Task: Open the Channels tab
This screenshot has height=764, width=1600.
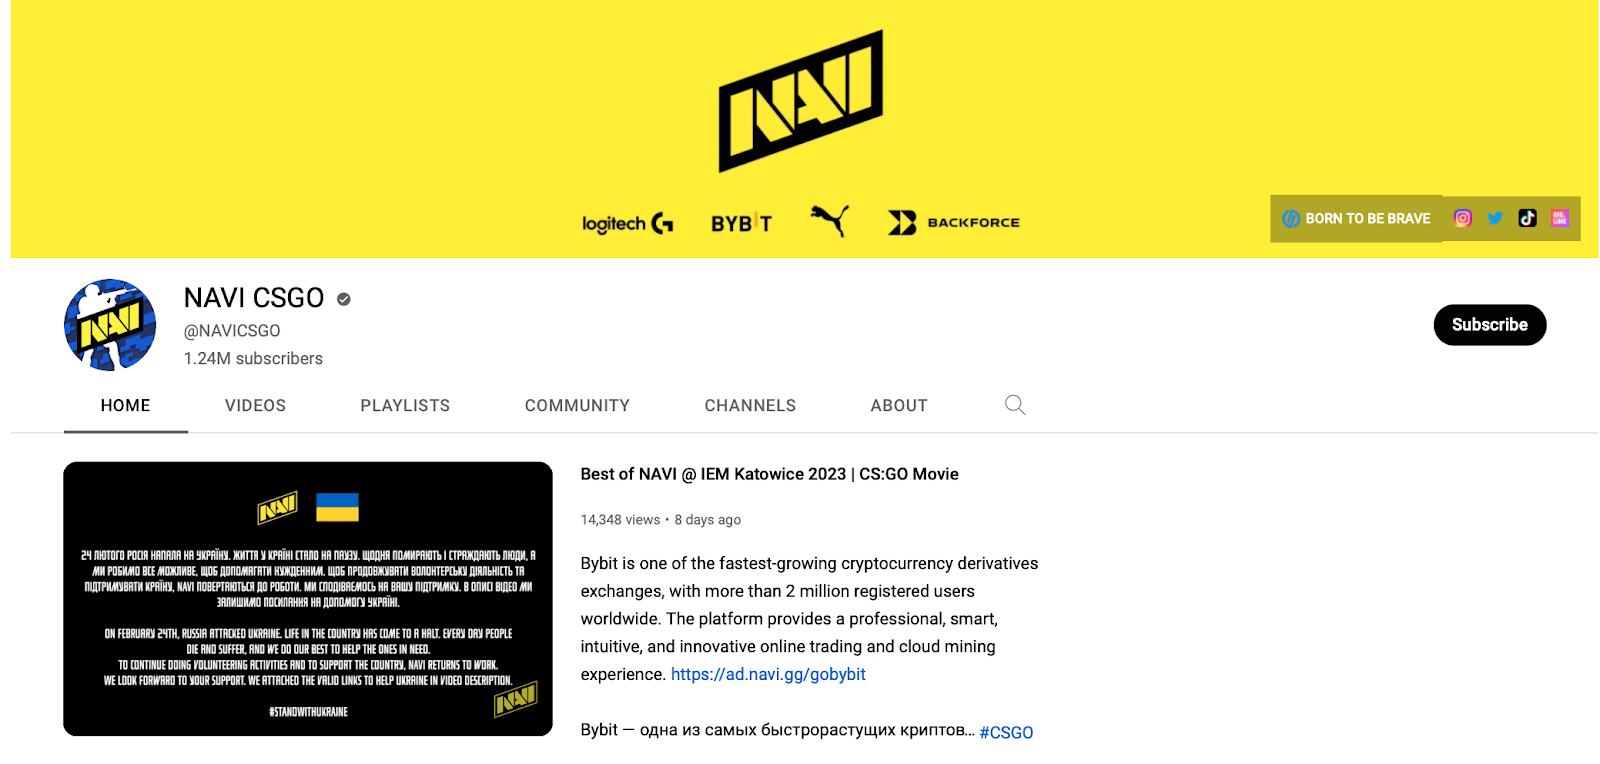Action: (x=750, y=406)
